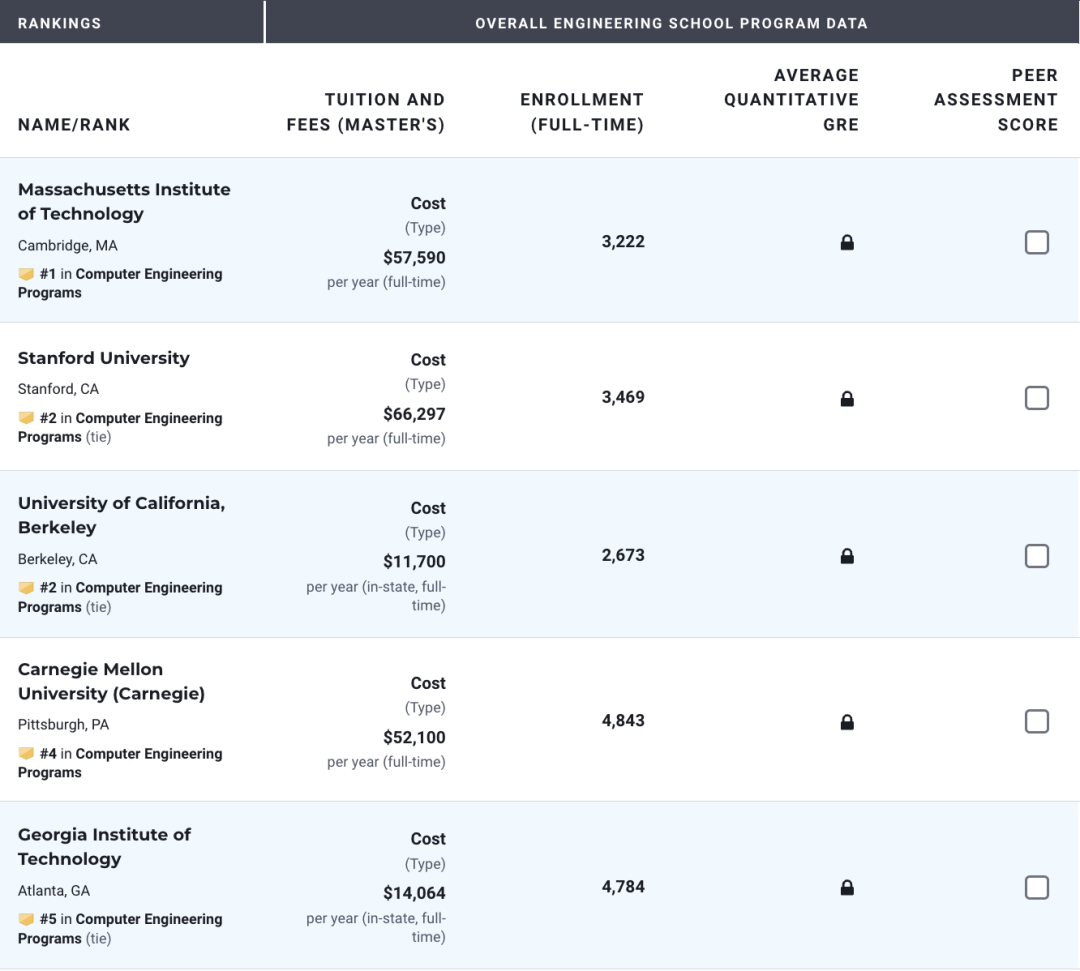
Task: Click Georgia Tech enrollment value 4,784
Action: (623, 886)
